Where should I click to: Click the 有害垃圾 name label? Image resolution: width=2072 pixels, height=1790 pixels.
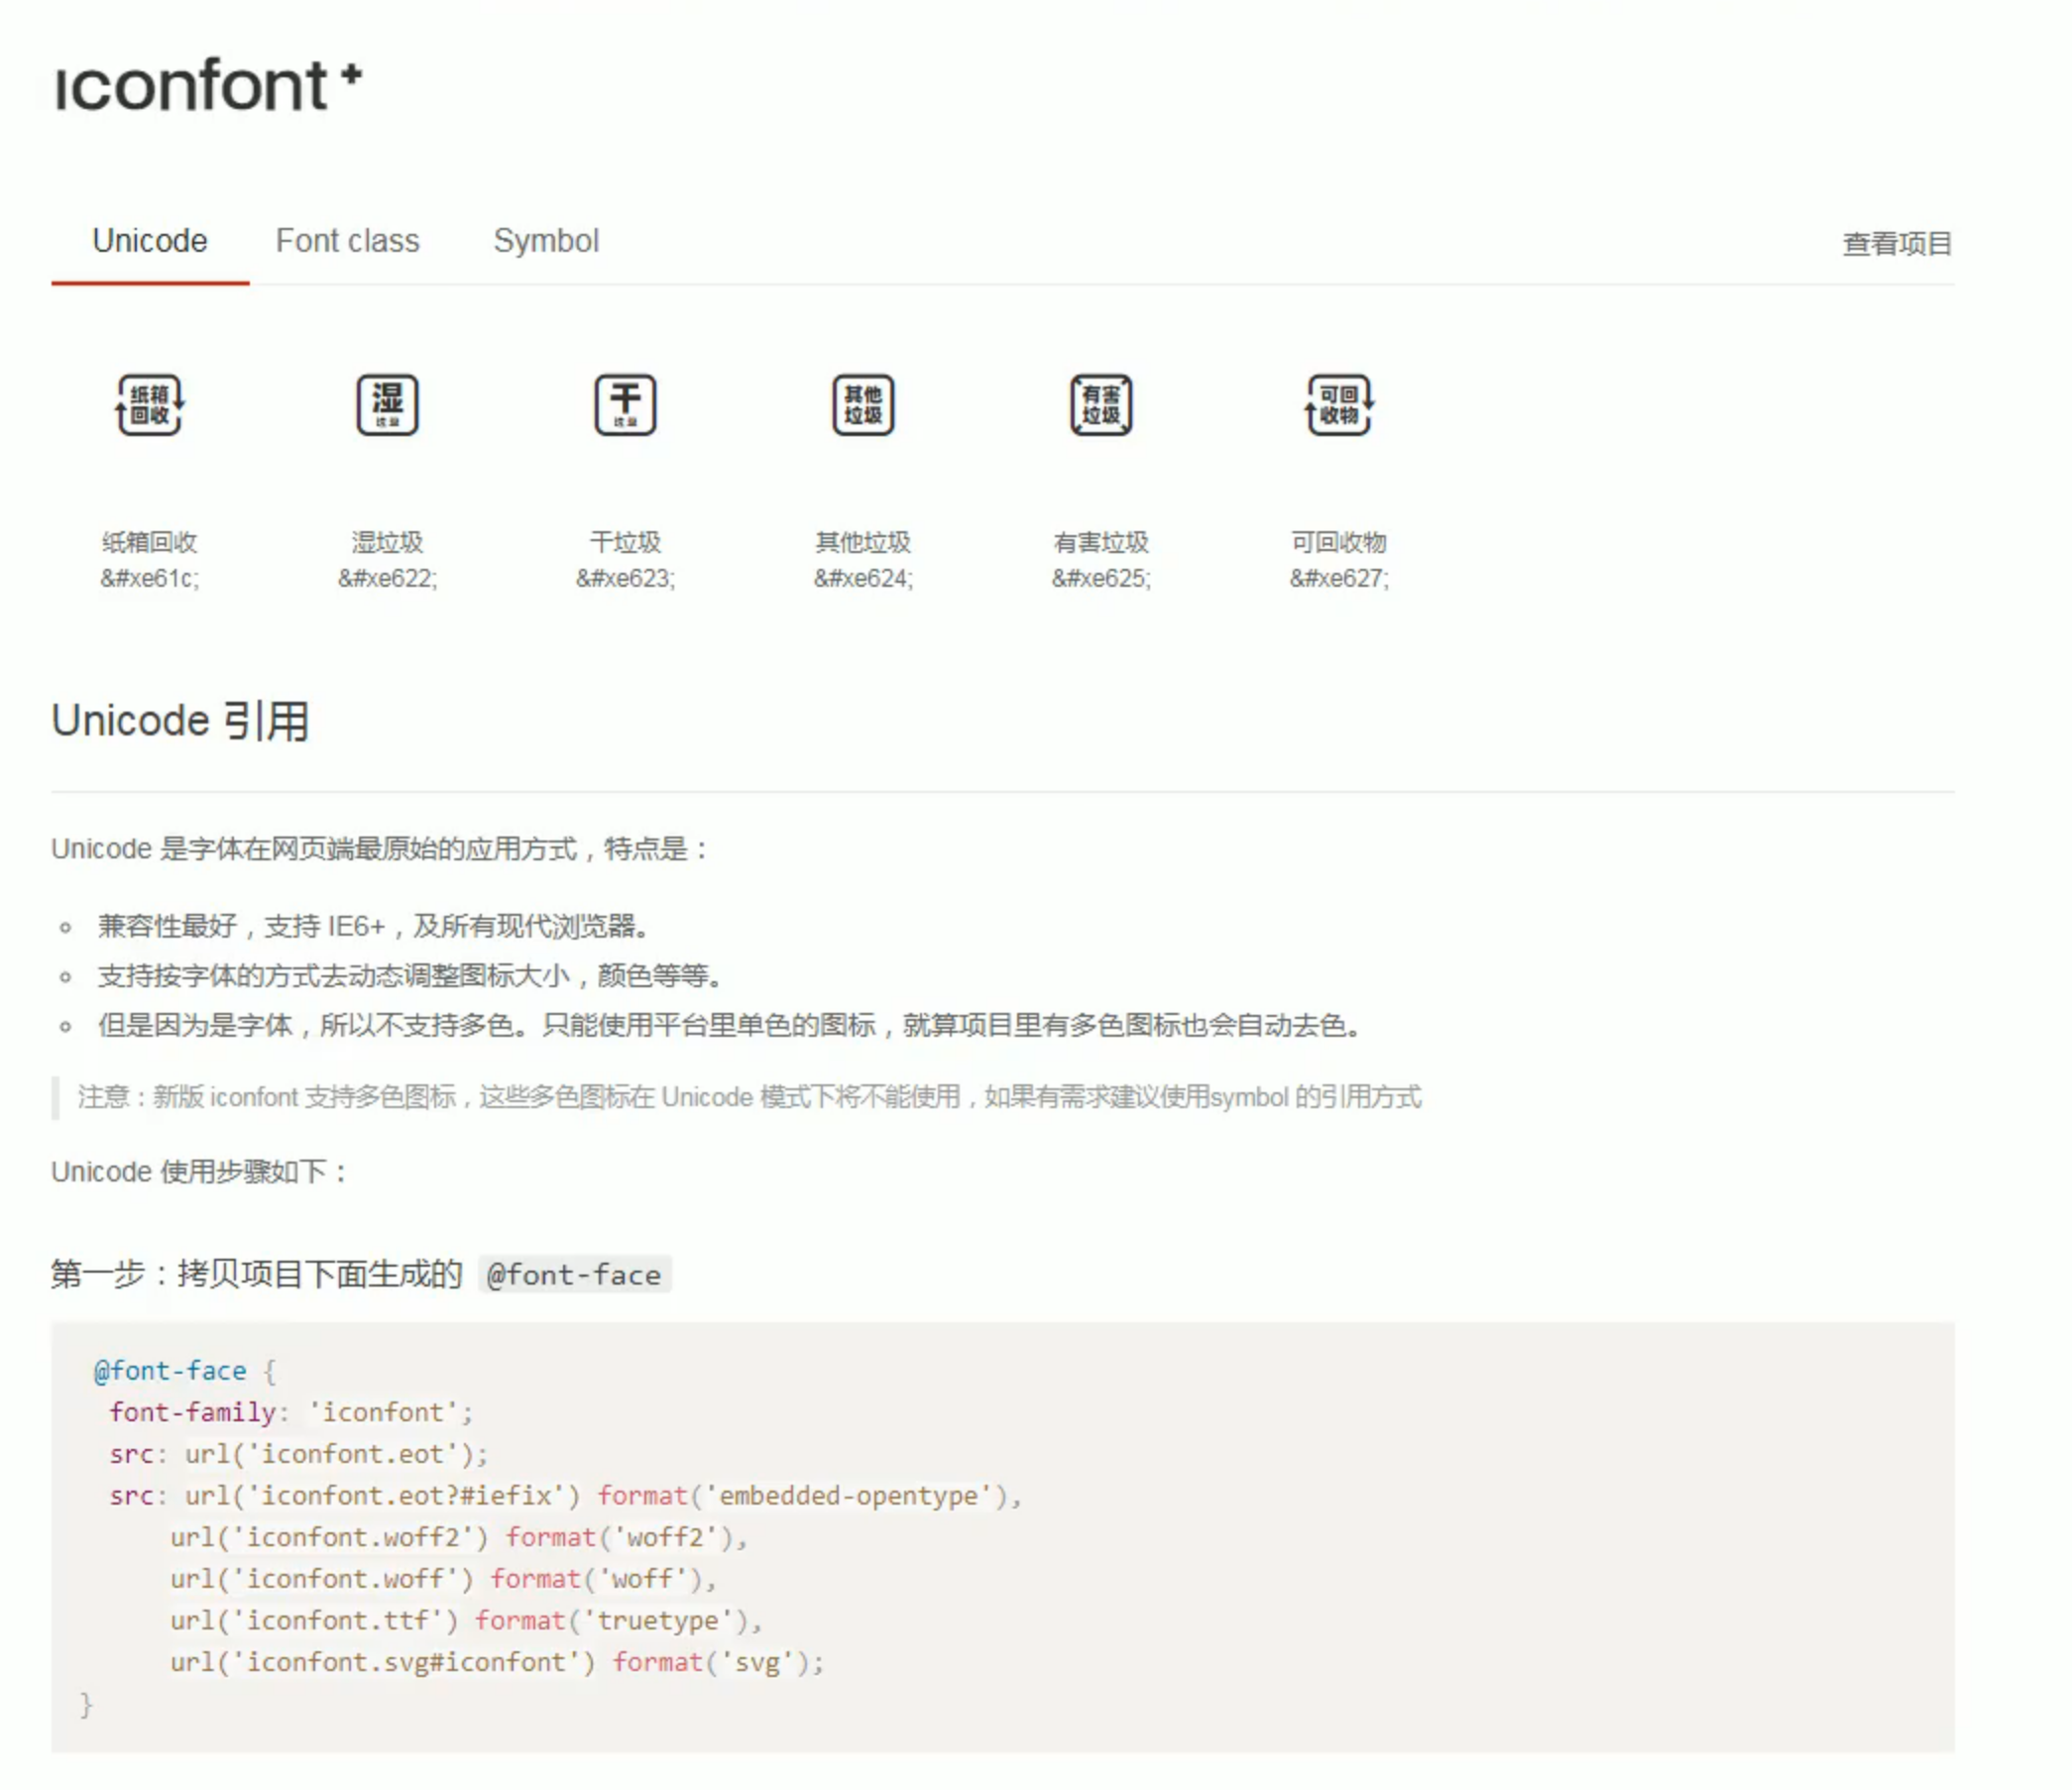click(1101, 542)
